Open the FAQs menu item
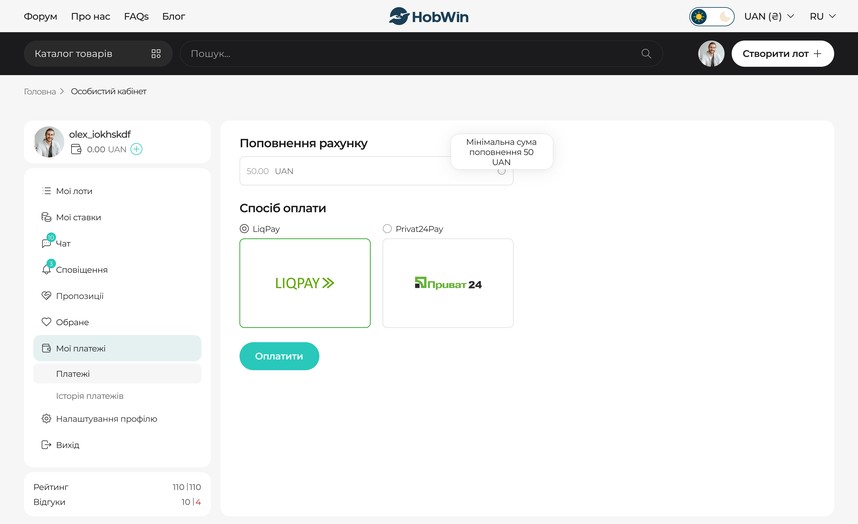Screen dimensions: 858x524 pos(136,16)
